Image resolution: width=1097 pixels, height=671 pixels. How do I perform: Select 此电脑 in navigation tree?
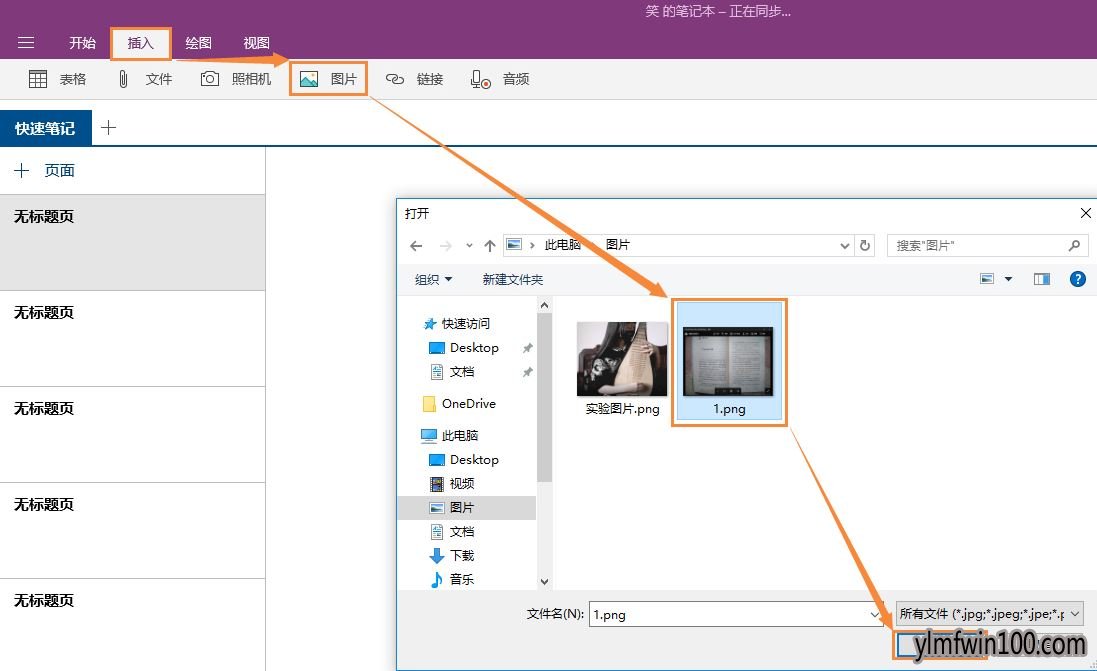coord(449,435)
